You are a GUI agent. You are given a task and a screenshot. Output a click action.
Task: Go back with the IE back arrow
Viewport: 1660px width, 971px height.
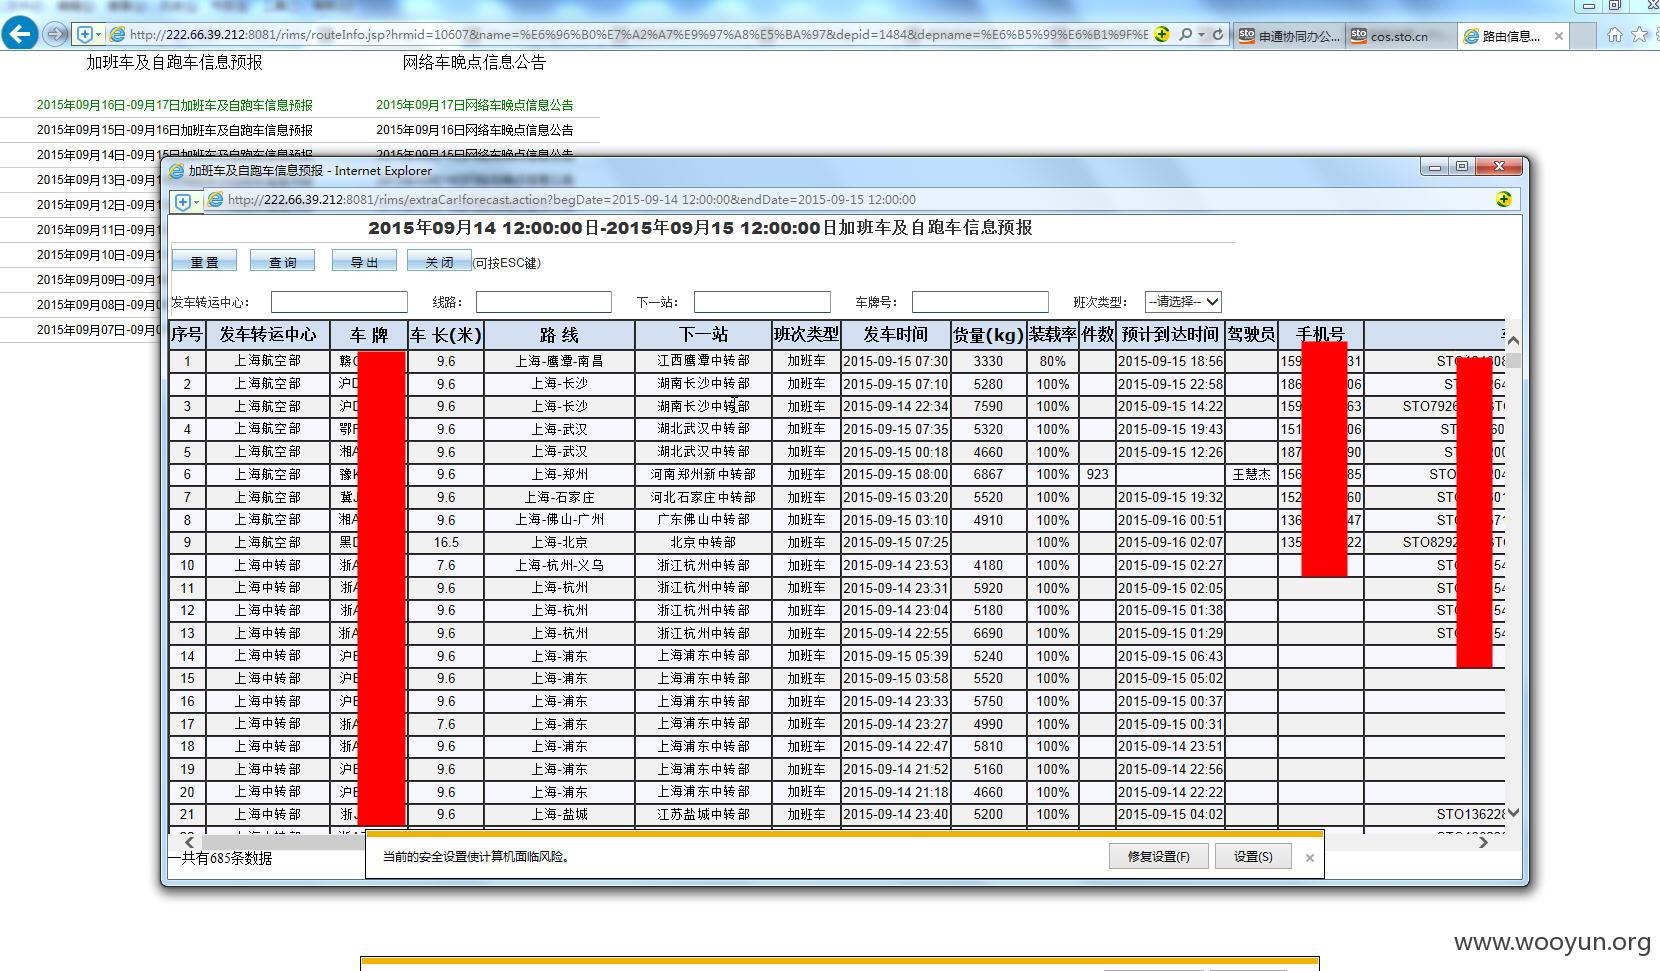tap(20, 34)
